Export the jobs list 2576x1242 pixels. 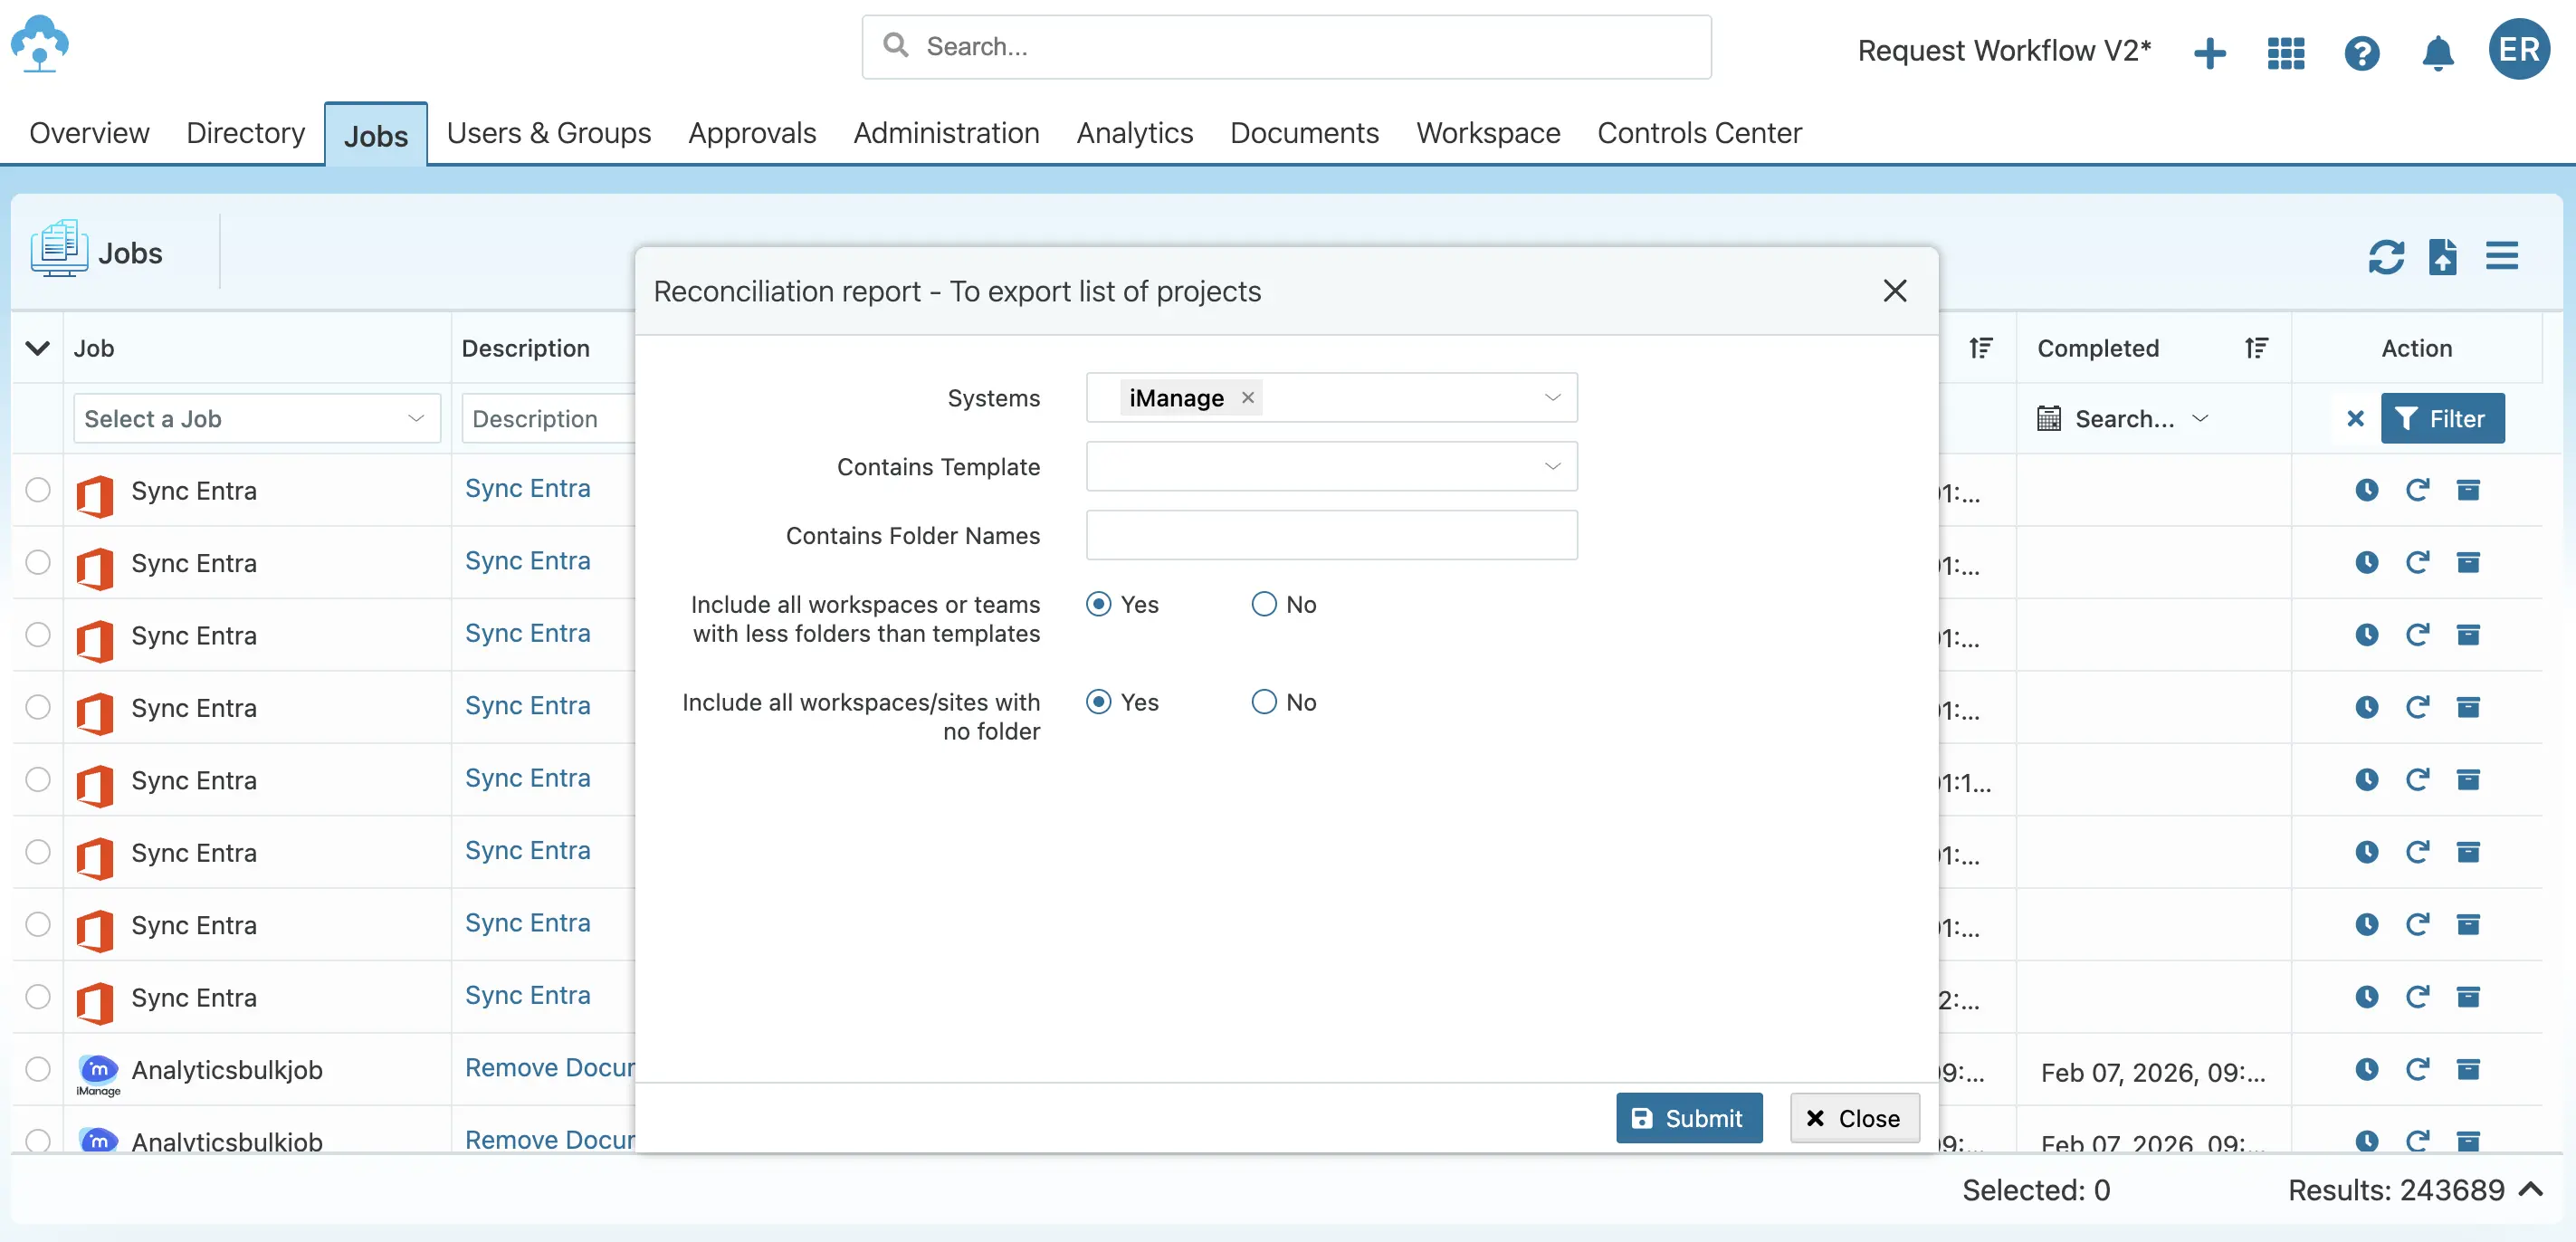point(2444,257)
